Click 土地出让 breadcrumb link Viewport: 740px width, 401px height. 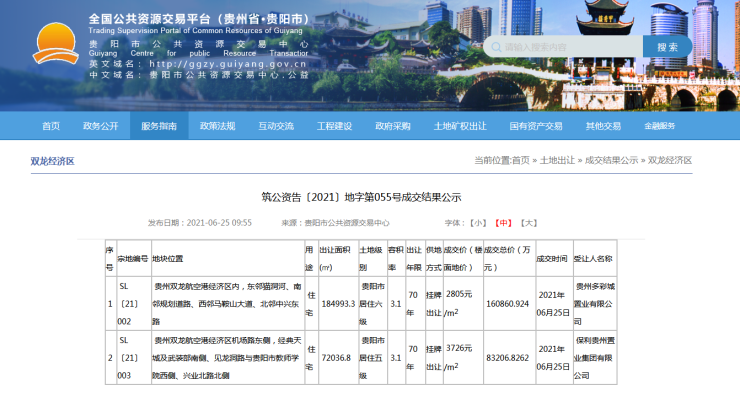(557, 160)
